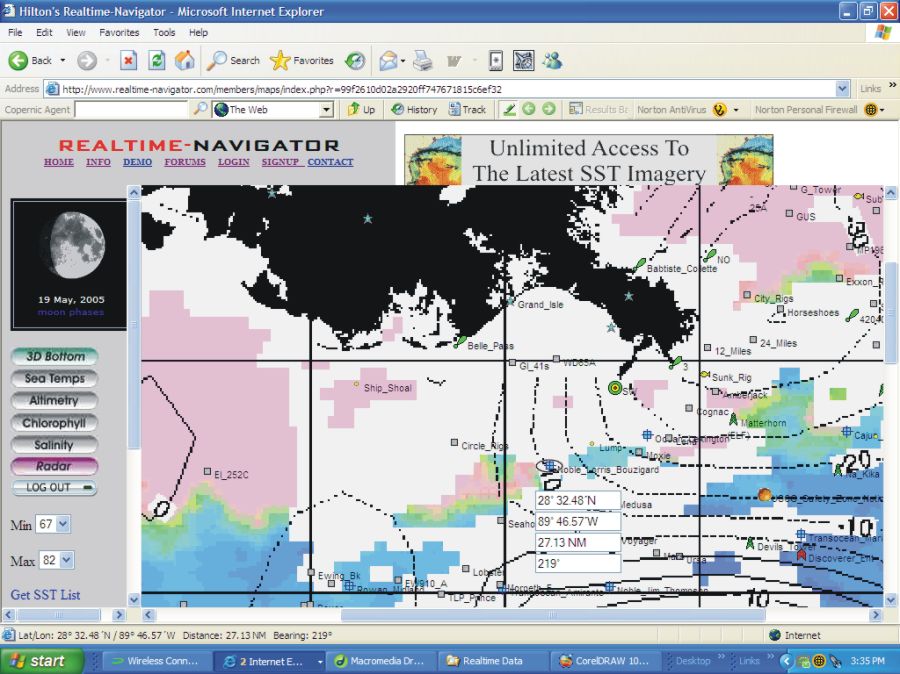The width and height of the screenshot is (900, 674).
Task: Click the Copernic Track button
Action: tap(468, 109)
